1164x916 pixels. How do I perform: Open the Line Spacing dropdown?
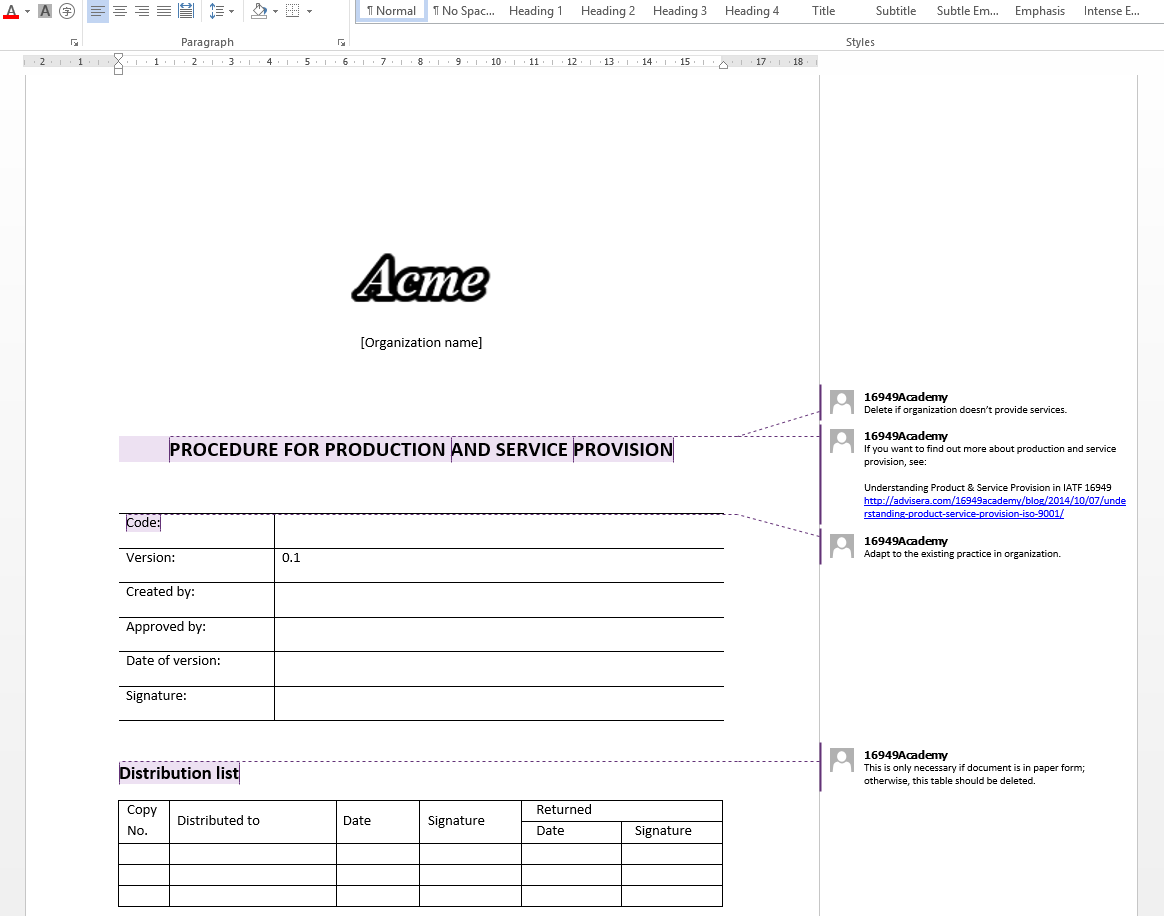pyautogui.click(x=232, y=11)
